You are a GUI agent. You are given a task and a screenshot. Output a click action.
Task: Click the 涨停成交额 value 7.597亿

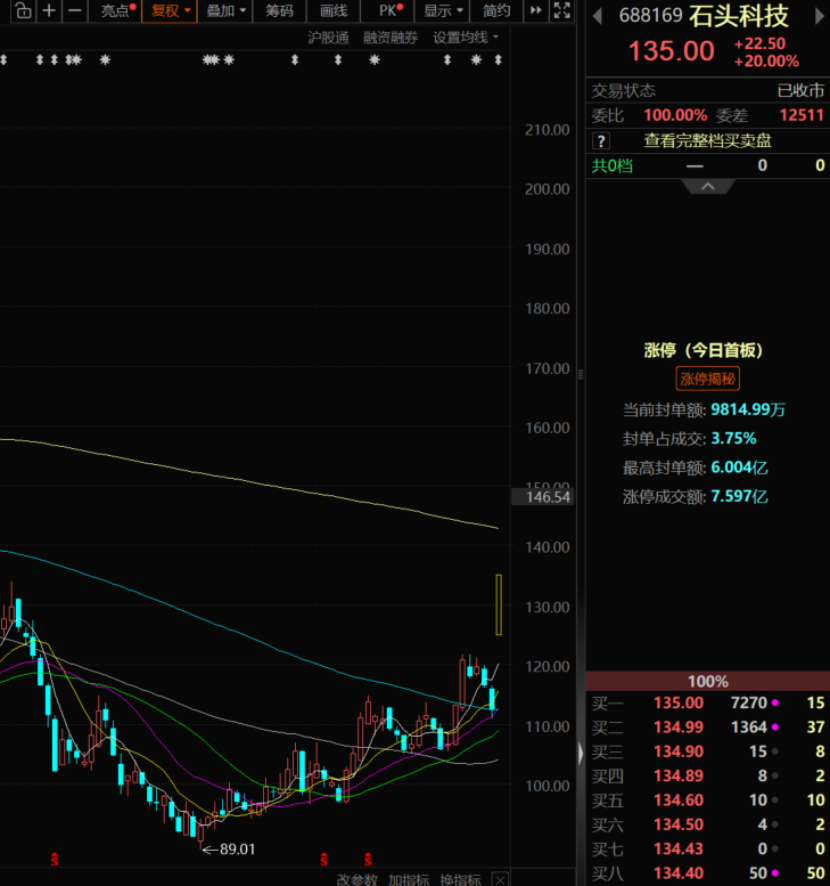pyautogui.click(x=739, y=497)
